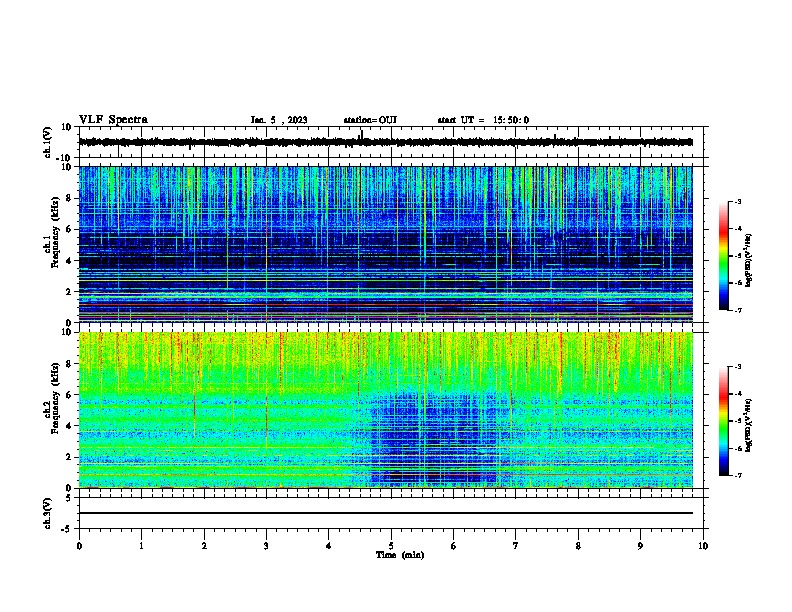The image size is (792, 612).
Task: Click the ch.3 flat voltage line
Action: (x=385, y=513)
